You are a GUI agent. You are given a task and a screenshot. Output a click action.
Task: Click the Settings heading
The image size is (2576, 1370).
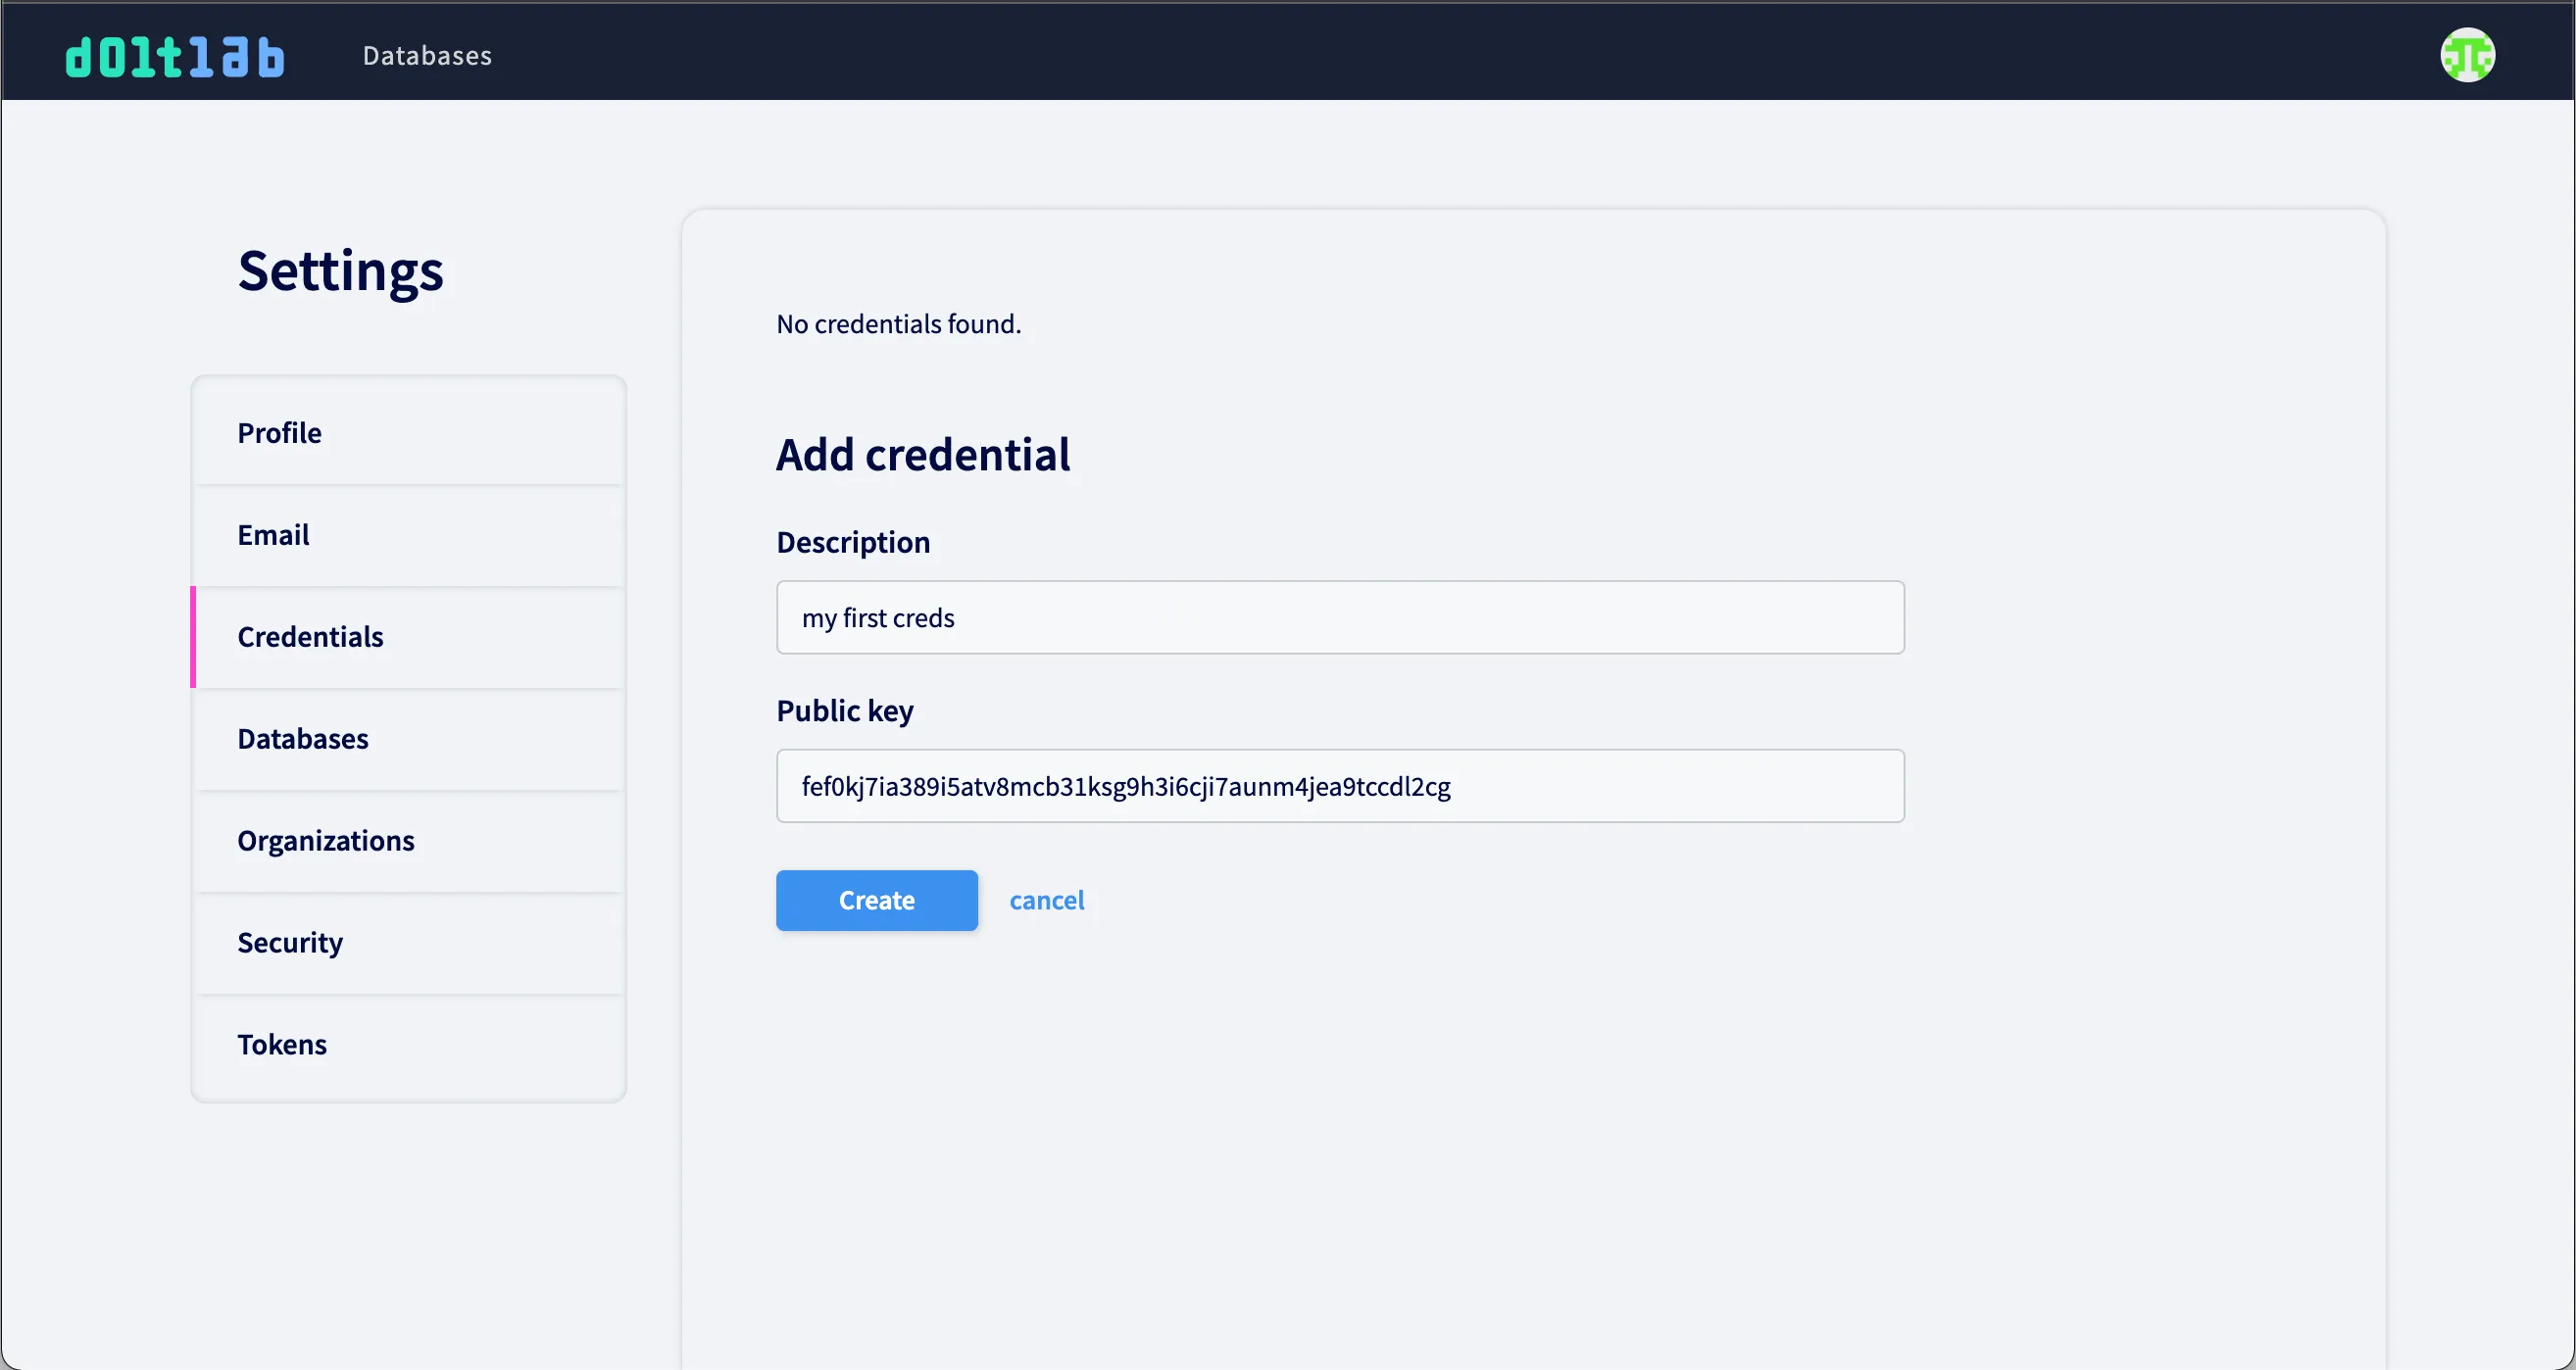pyautogui.click(x=340, y=270)
